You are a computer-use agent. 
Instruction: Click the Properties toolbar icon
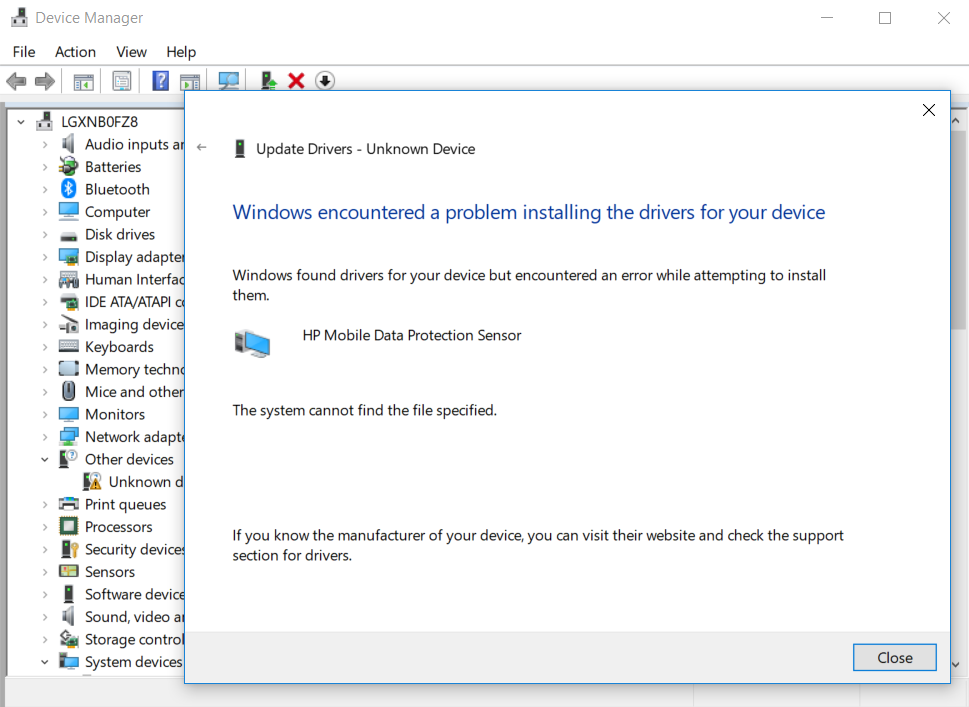[122, 81]
